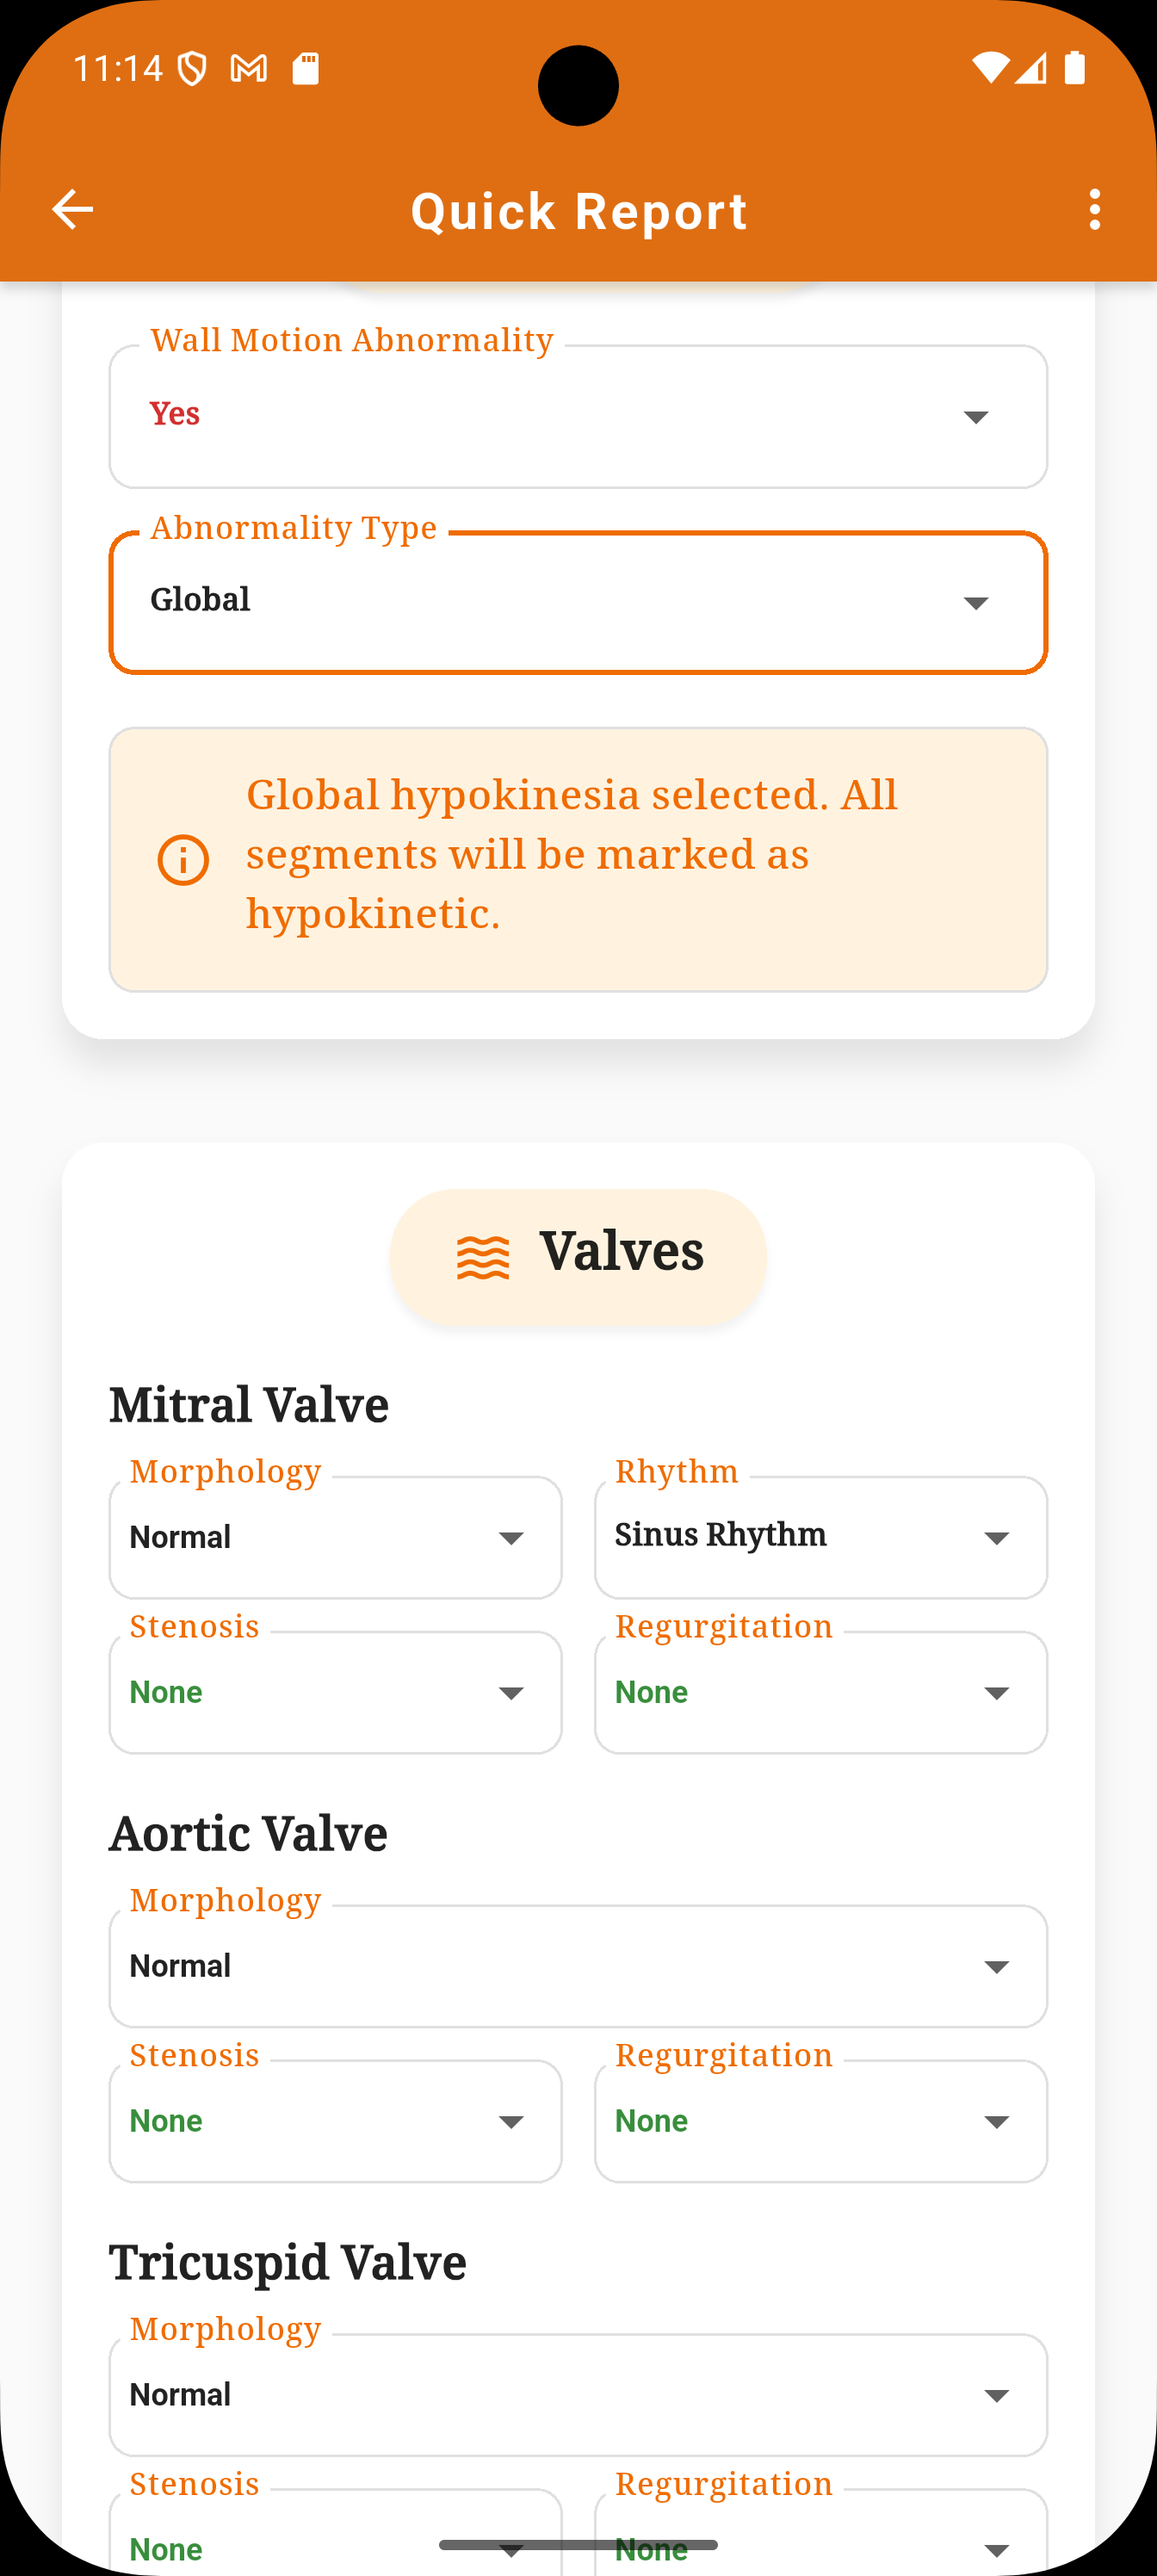Tap the shield icon in the status bar
Image resolution: width=1157 pixels, height=2576 pixels.
192,69
